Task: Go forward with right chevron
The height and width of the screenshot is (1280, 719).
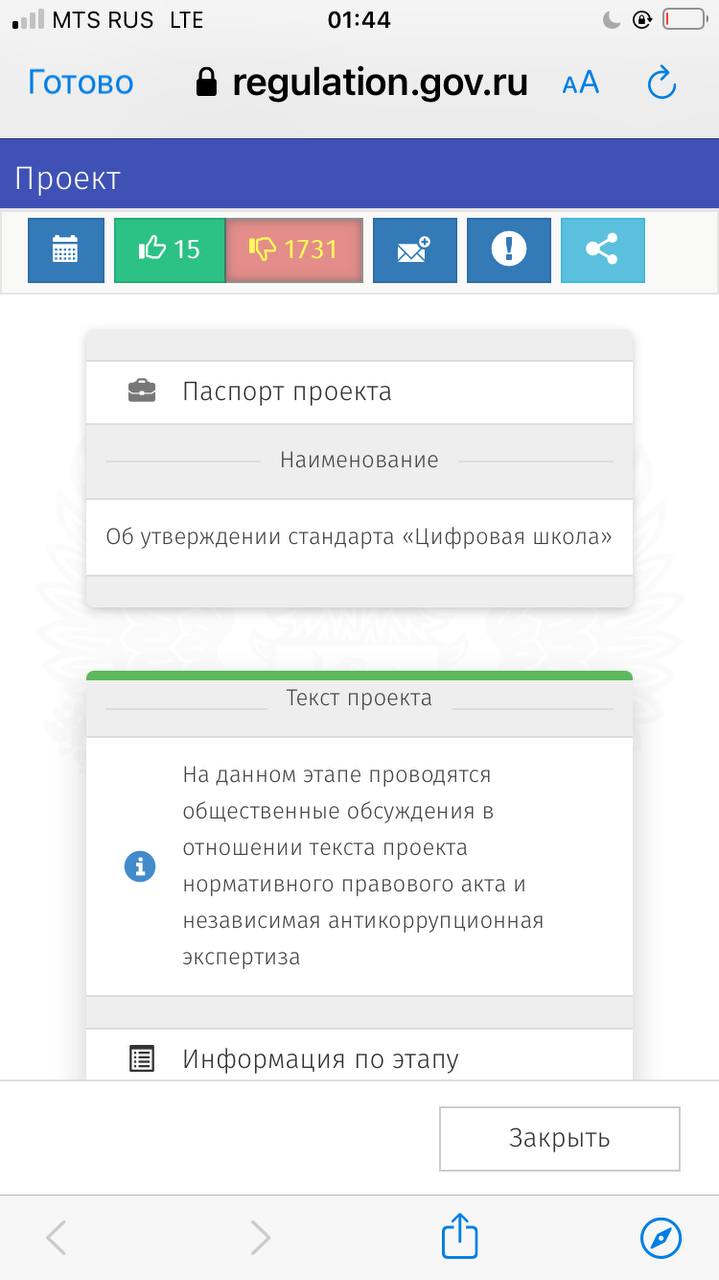Action: (260, 1238)
